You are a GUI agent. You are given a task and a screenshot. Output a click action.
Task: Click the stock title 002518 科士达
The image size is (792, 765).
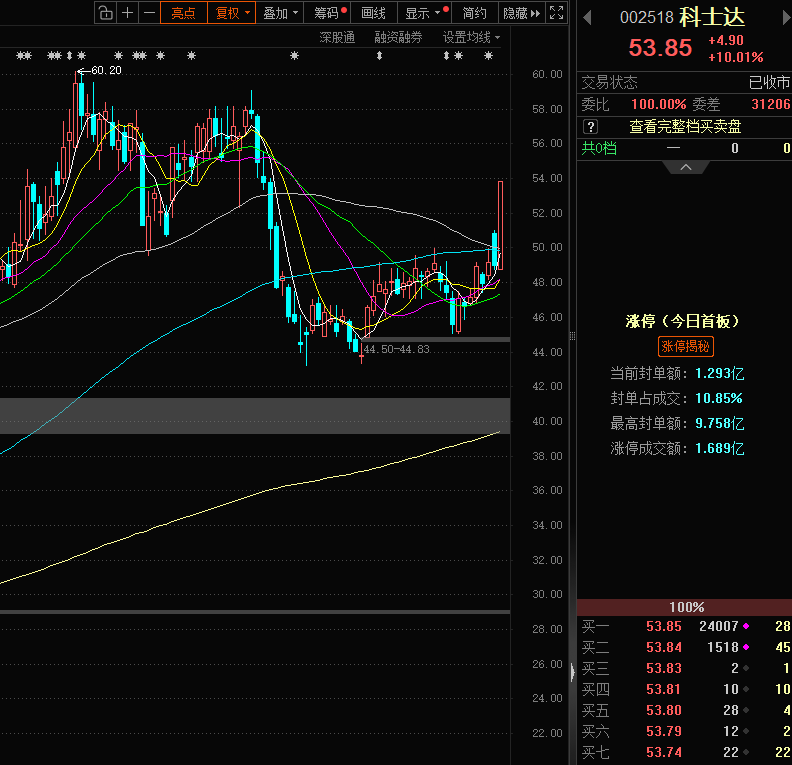(x=682, y=17)
